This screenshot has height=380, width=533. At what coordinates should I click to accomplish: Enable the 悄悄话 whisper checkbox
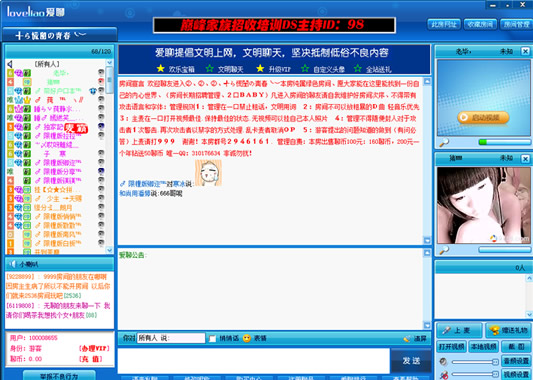212,339
